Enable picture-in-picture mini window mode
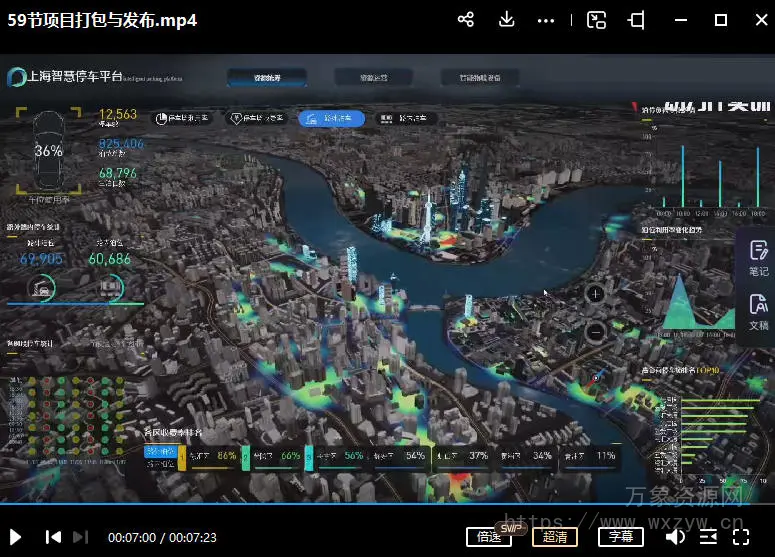The height and width of the screenshot is (557, 775). 597,20
